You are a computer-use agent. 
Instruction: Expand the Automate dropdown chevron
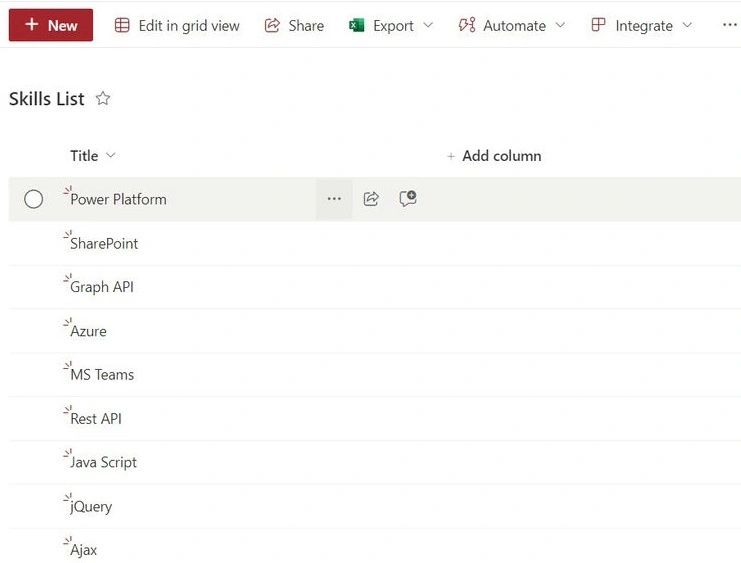pos(560,25)
